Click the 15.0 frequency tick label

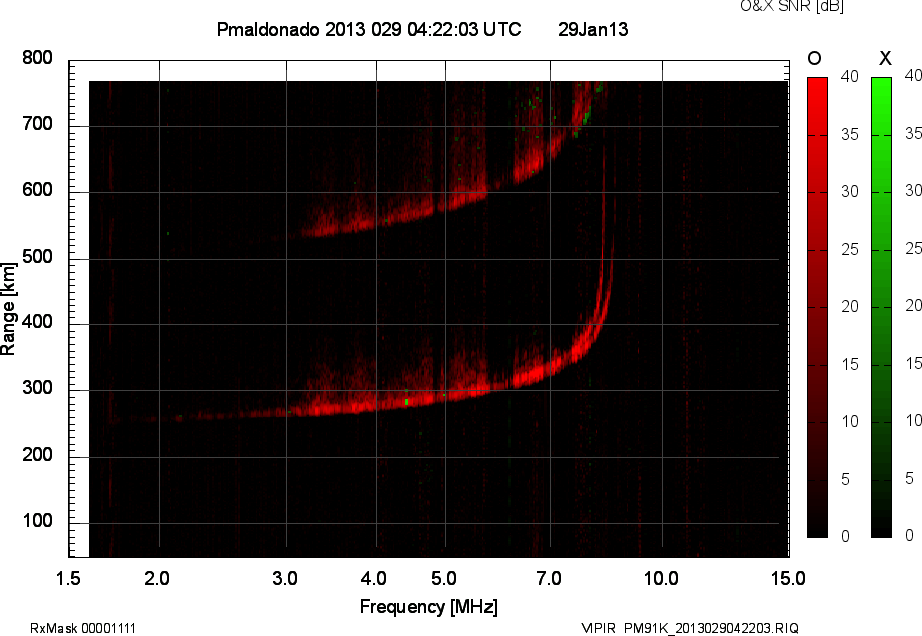[x=788, y=578]
